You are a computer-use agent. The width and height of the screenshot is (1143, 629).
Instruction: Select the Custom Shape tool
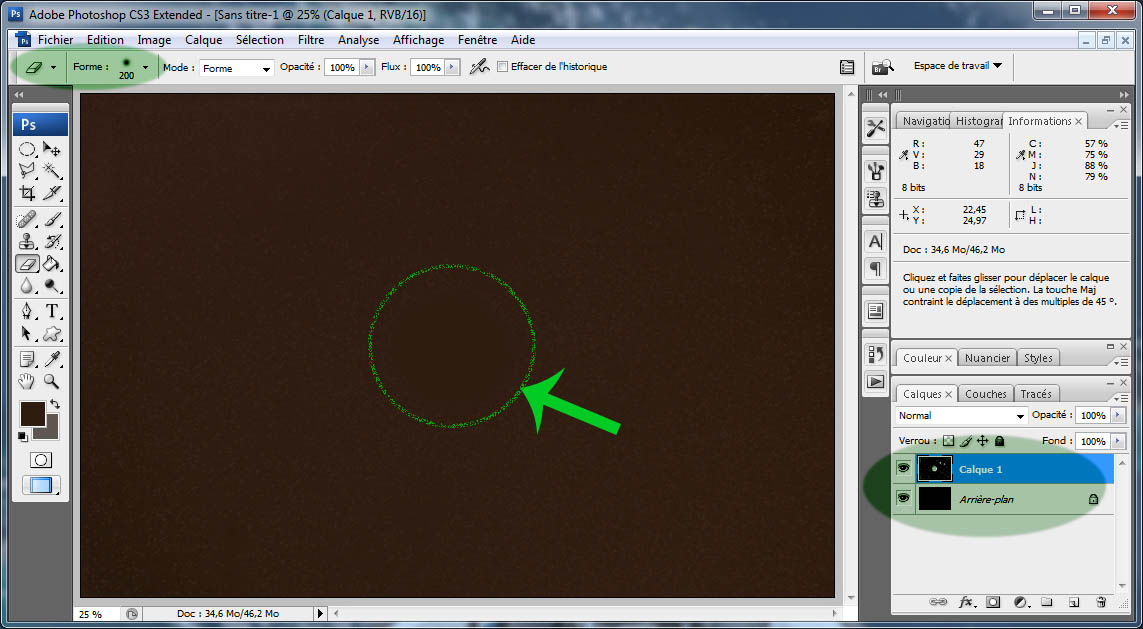(52, 334)
